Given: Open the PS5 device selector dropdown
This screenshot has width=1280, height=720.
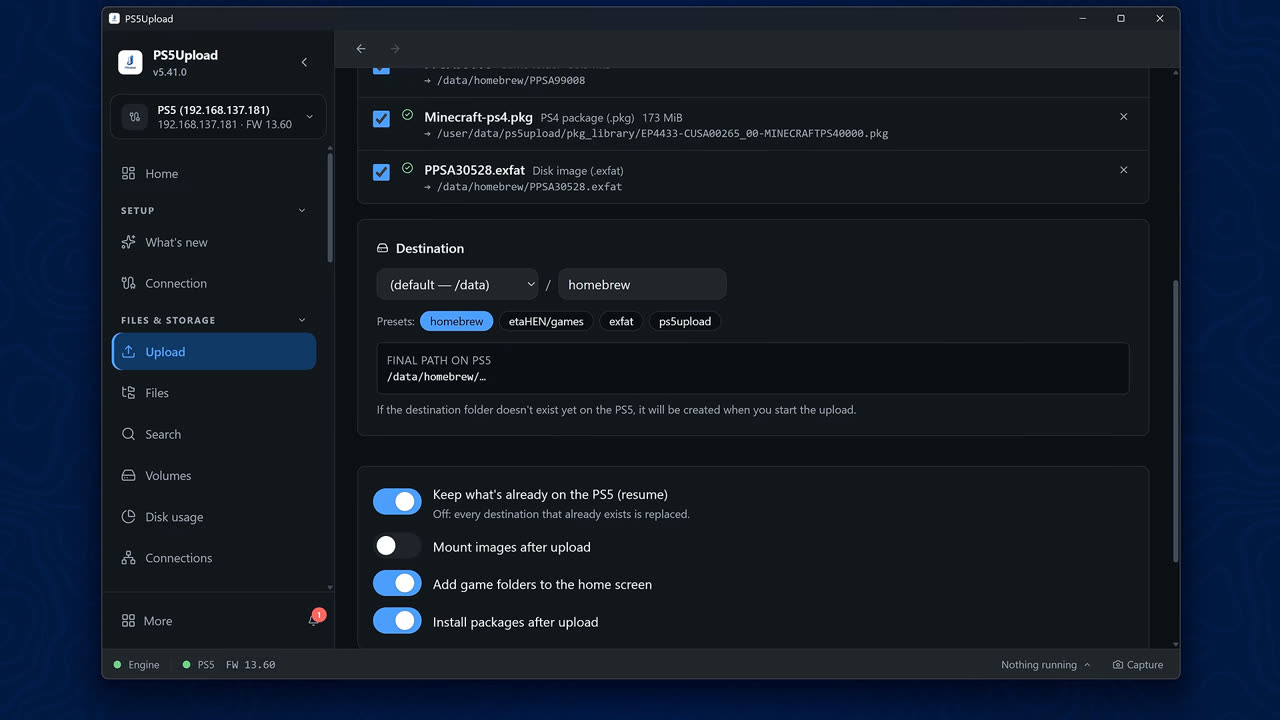Looking at the screenshot, I should [218, 117].
